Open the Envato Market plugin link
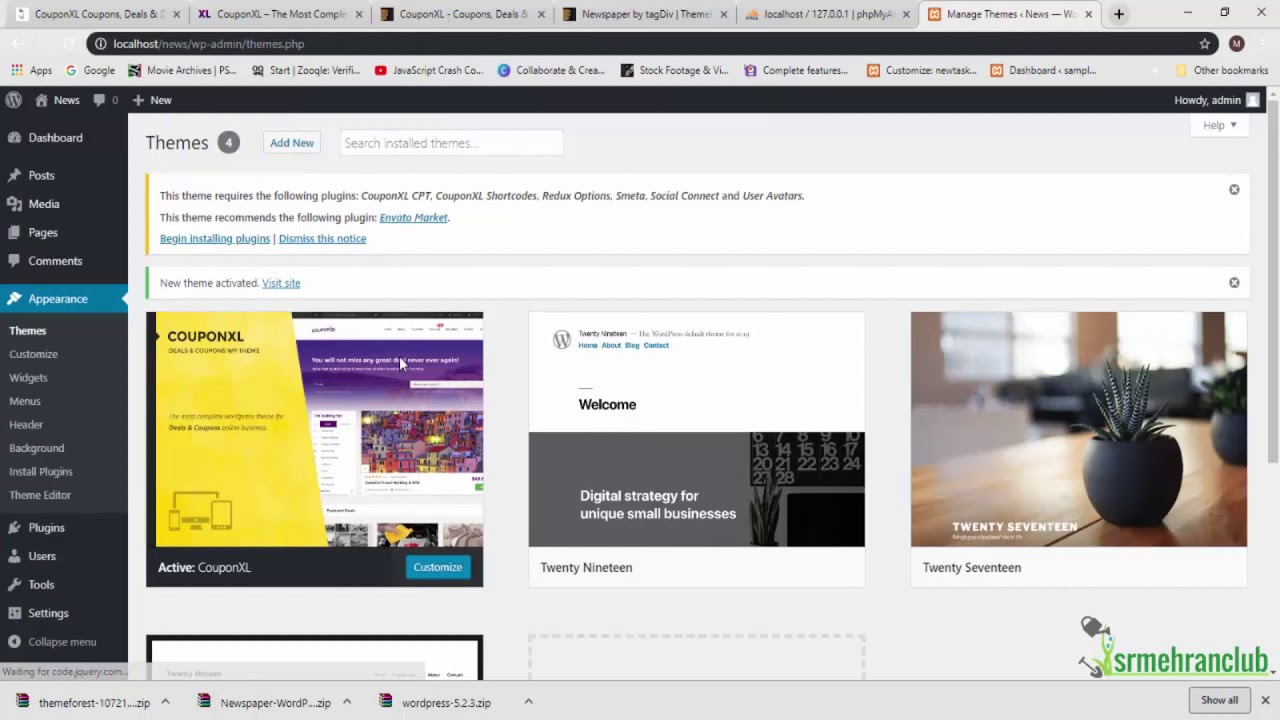1280x720 pixels. click(x=413, y=217)
